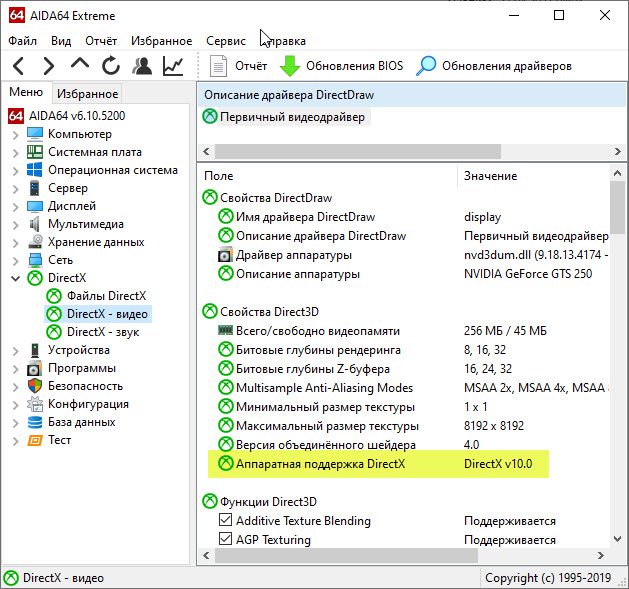Expand the Безопасность tree branch
Screen dimensions: 629x589
pyautogui.click(x=15, y=387)
